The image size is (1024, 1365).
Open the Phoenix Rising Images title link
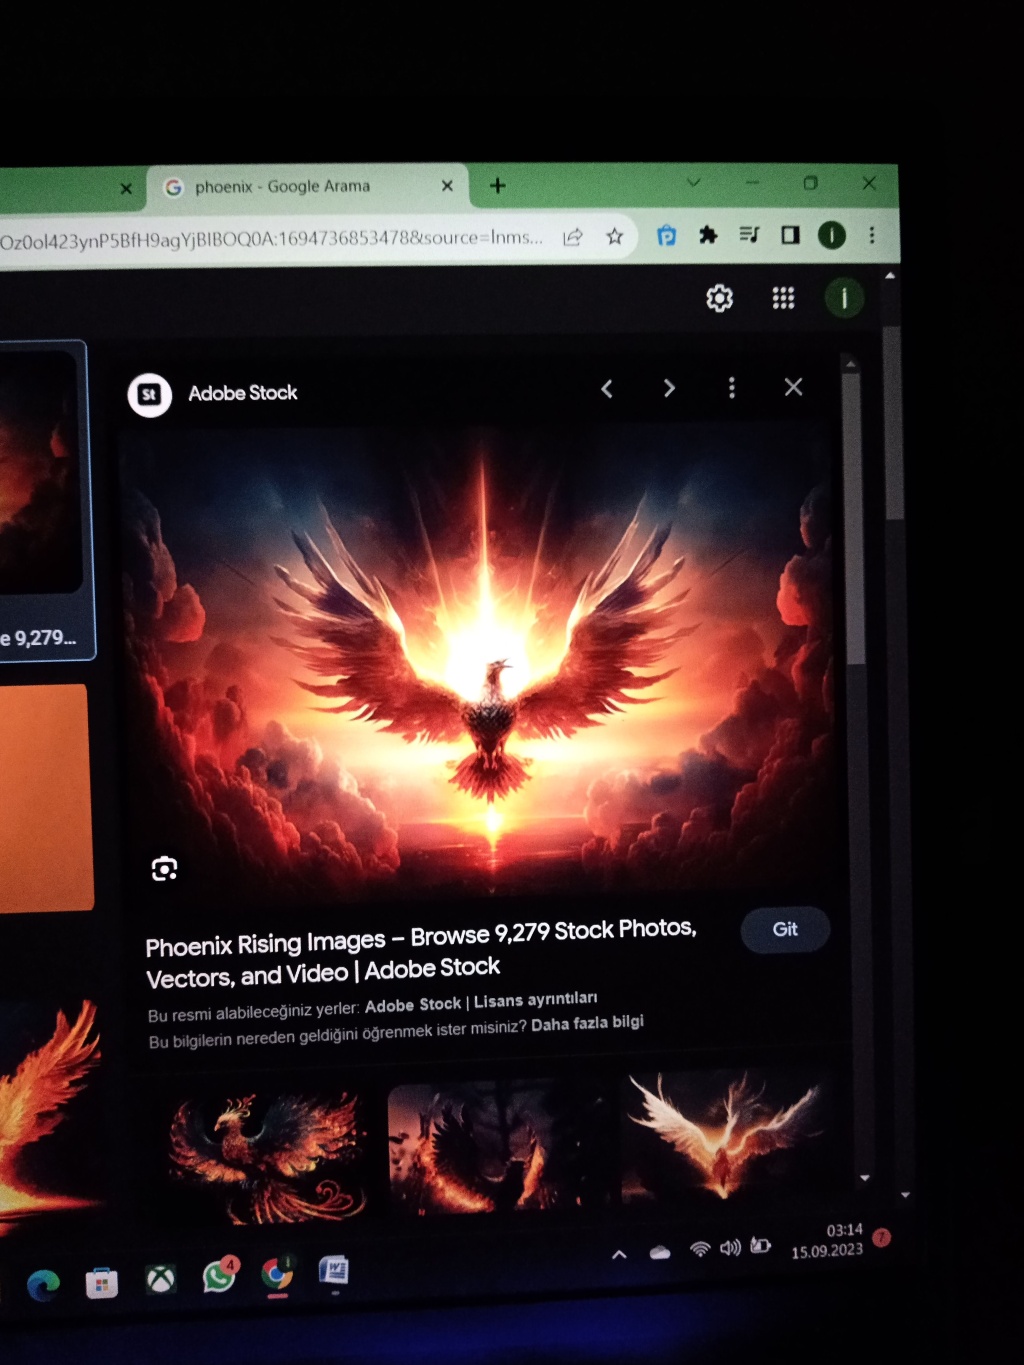422,952
